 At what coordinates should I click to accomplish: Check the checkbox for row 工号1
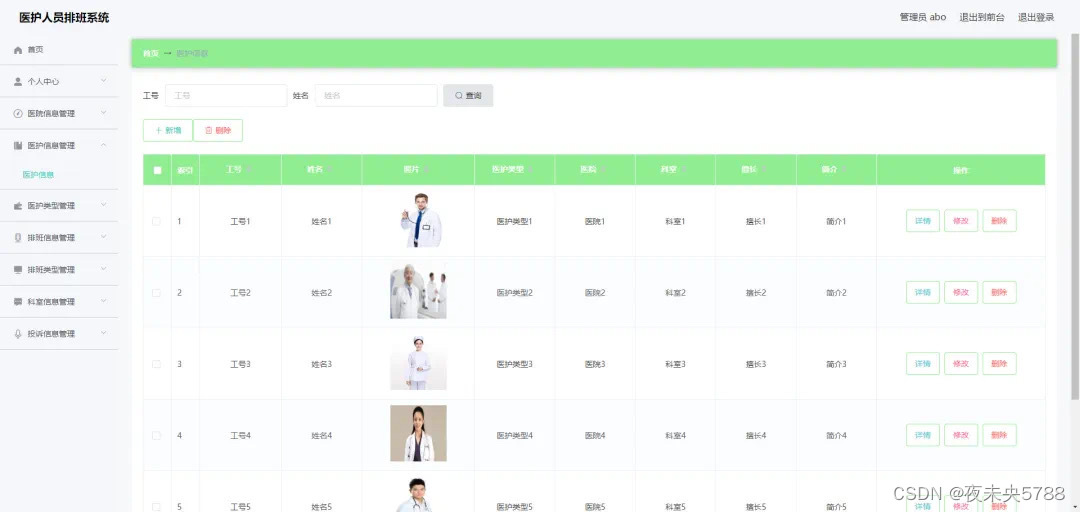coord(156,221)
